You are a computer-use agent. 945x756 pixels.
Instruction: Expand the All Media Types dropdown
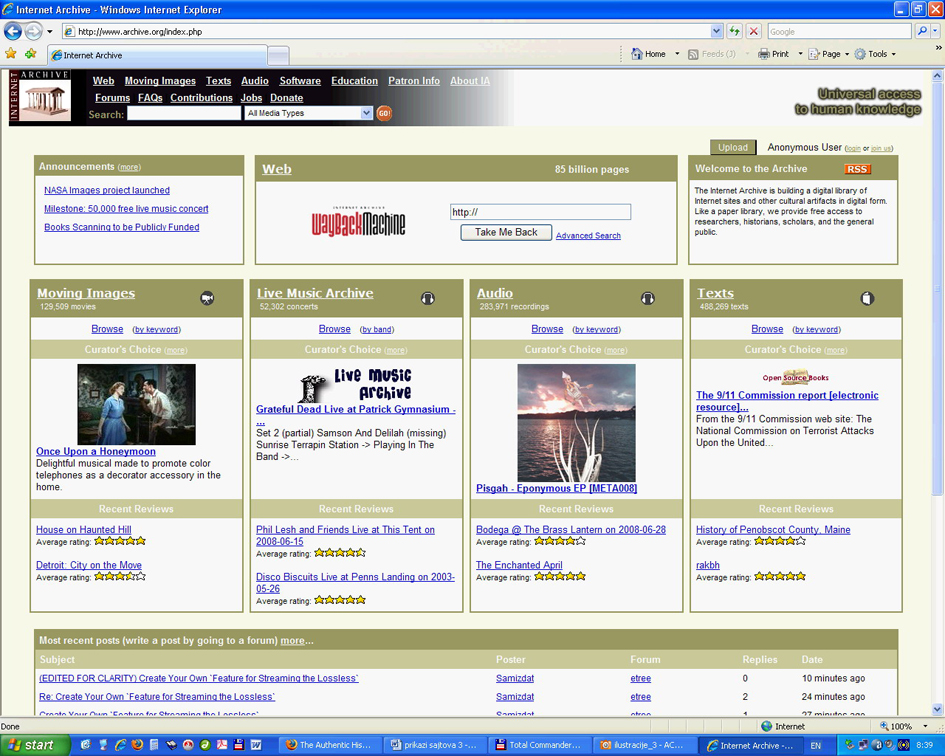[x=366, y=114]
